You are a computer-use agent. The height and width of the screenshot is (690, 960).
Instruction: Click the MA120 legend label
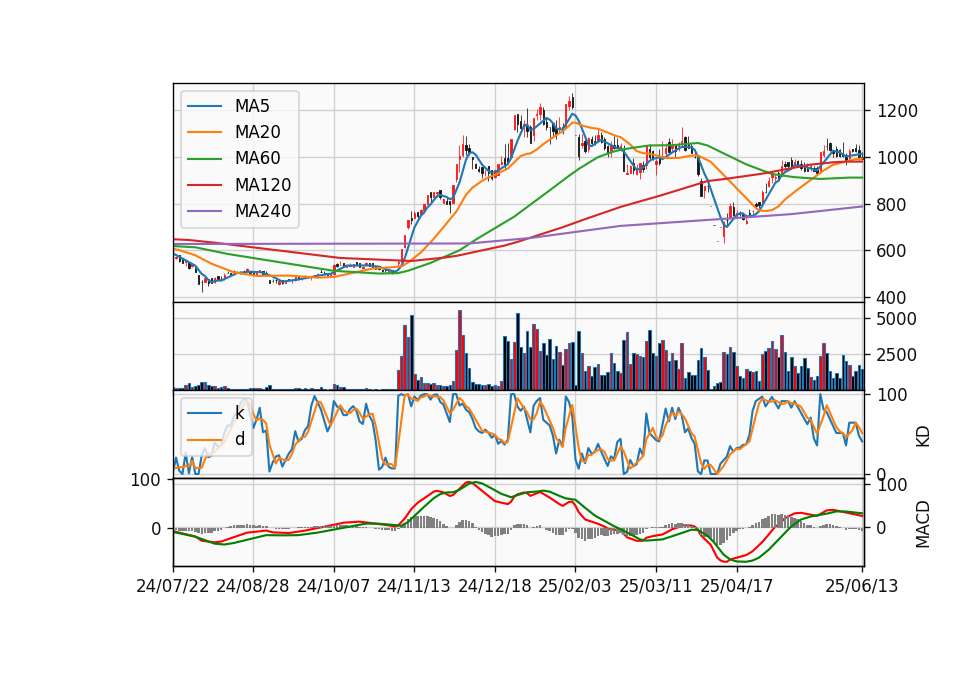263,185
